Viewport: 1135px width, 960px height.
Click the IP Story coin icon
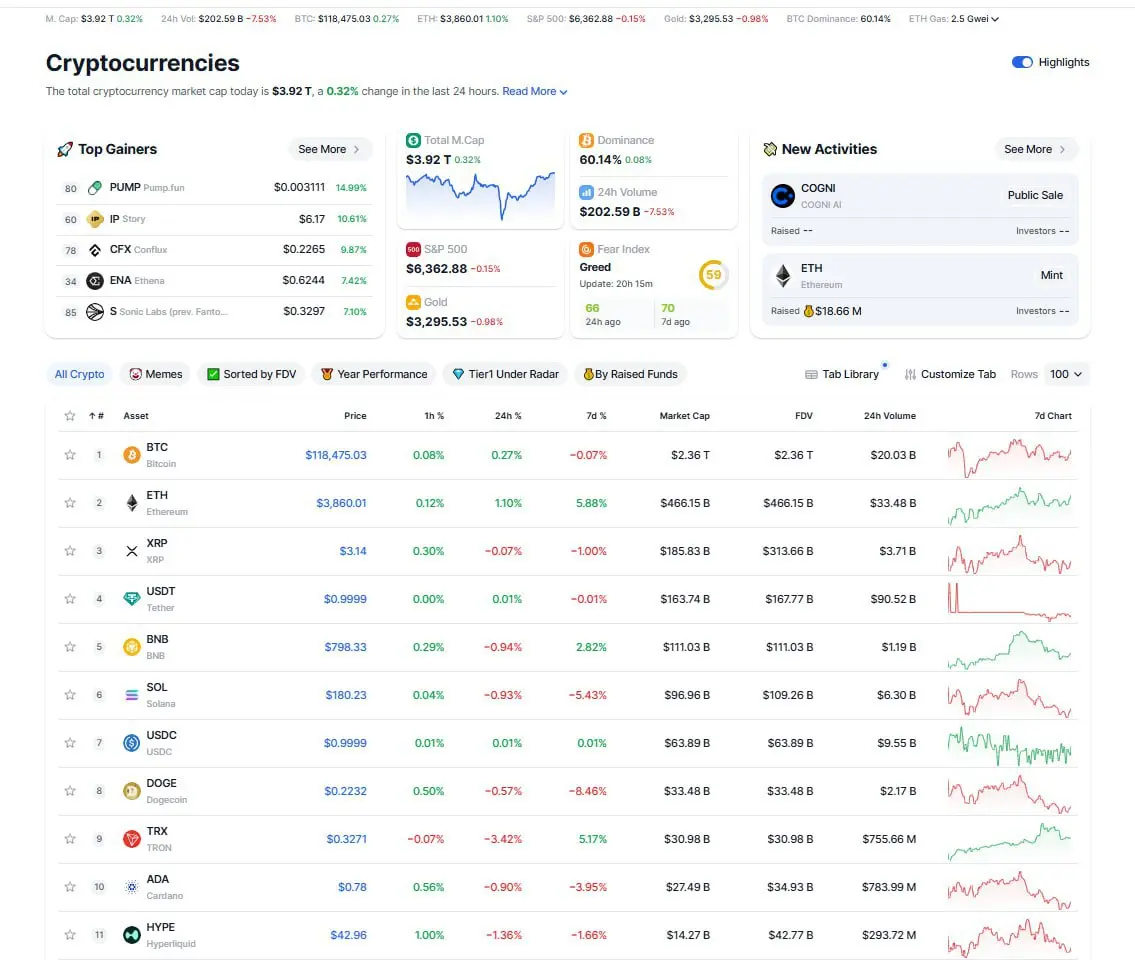tap(95, 219)
